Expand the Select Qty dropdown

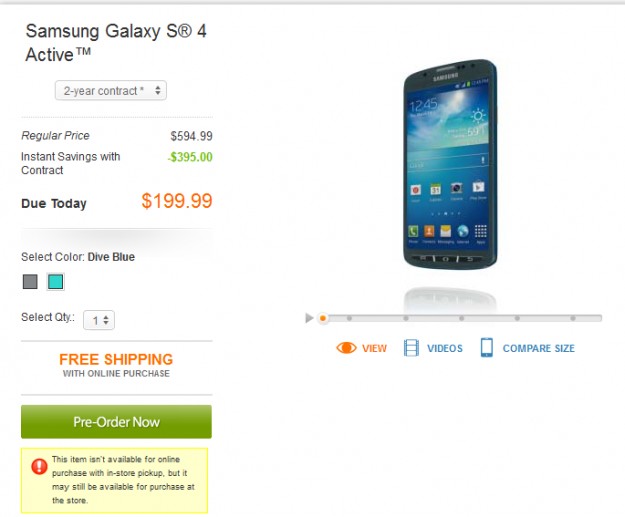(x=98, y=320)
